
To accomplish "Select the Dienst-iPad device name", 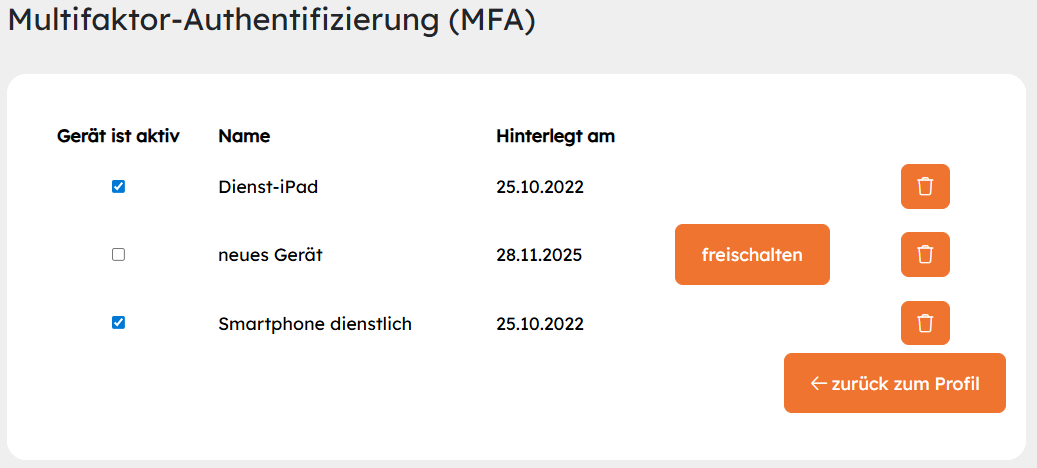I will (268, 187).
